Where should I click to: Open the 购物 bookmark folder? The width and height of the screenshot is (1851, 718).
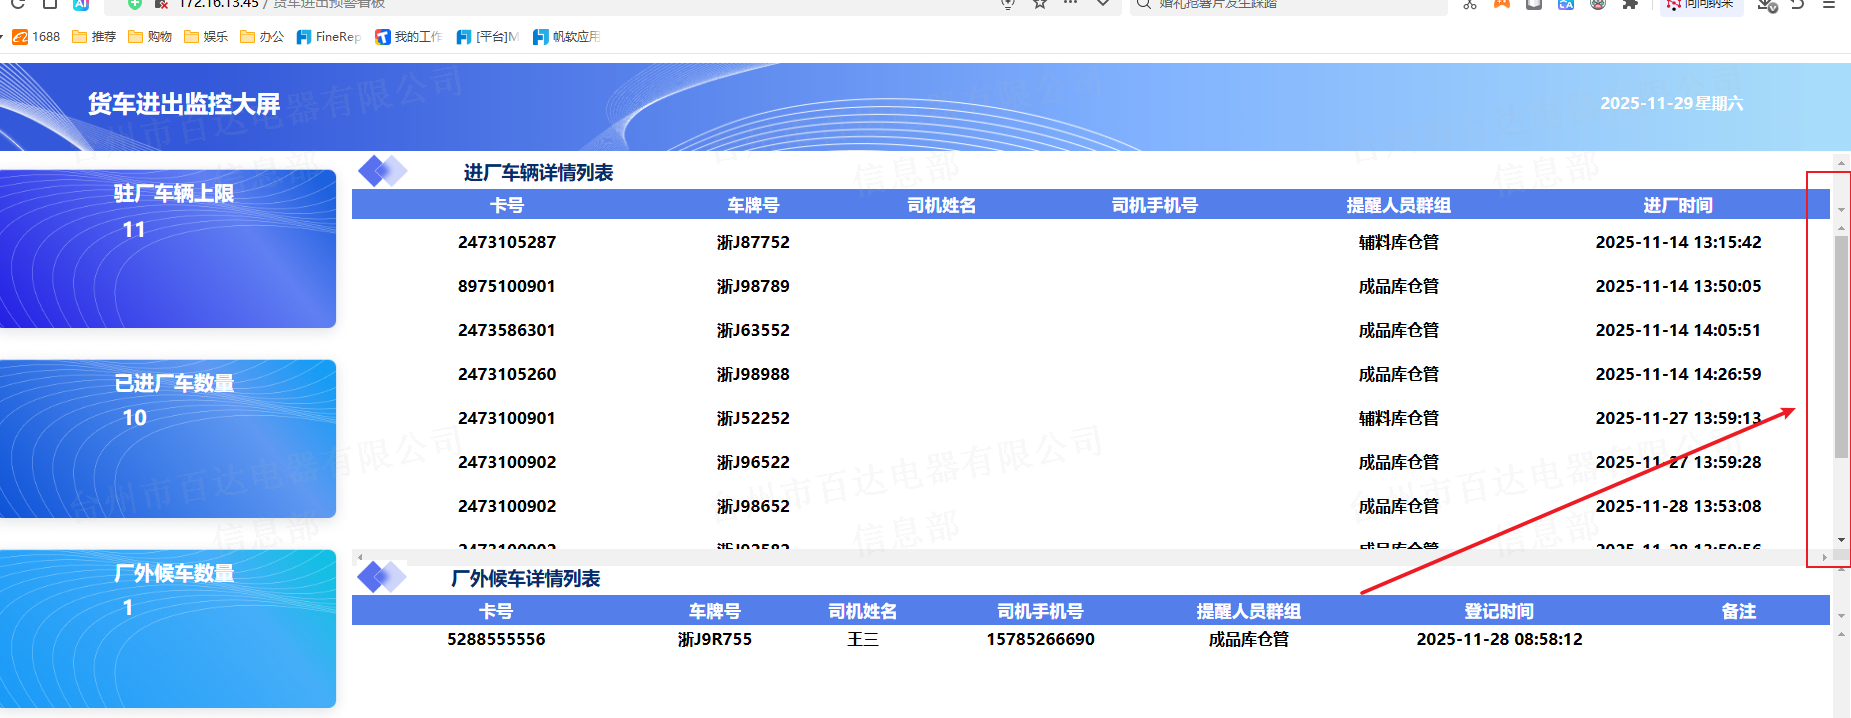pos(150,37)
